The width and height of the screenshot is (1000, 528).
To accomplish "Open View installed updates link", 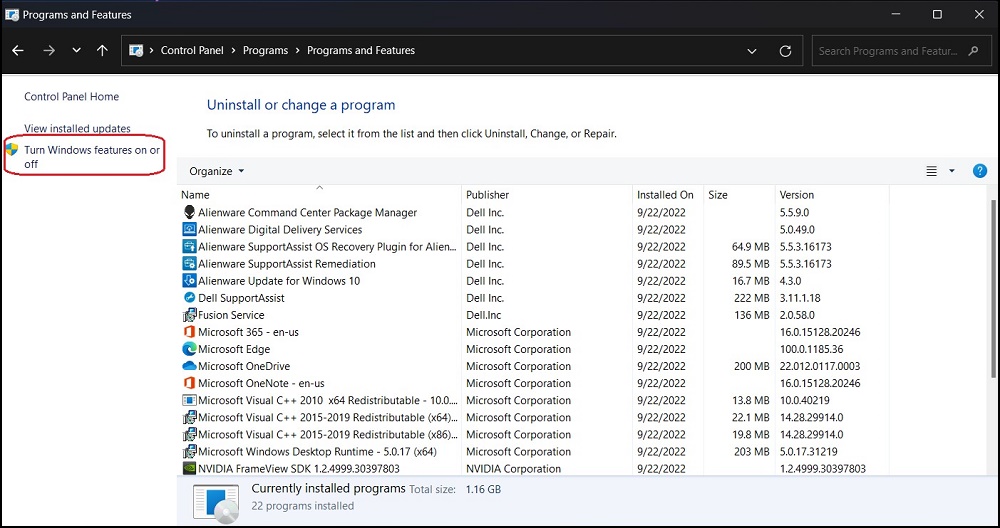I will click(x=77, y=129).
